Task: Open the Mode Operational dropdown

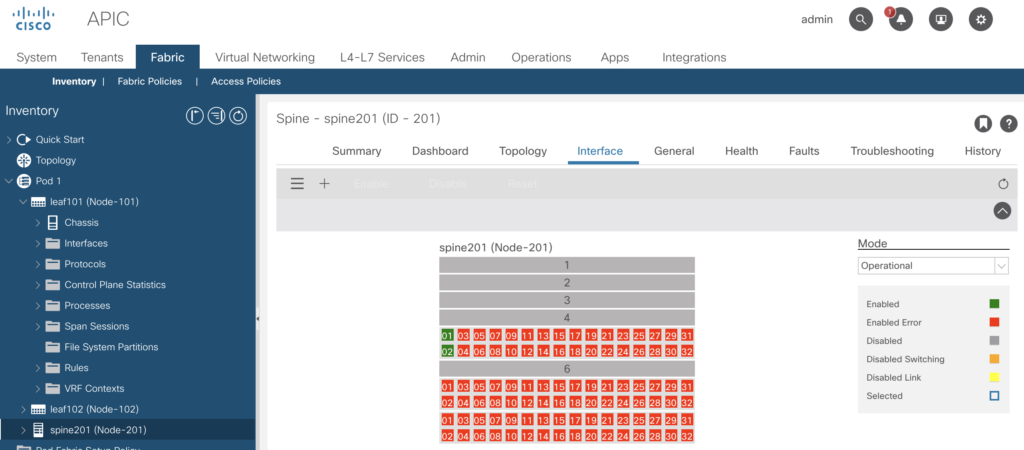Action: pos(933,266)
